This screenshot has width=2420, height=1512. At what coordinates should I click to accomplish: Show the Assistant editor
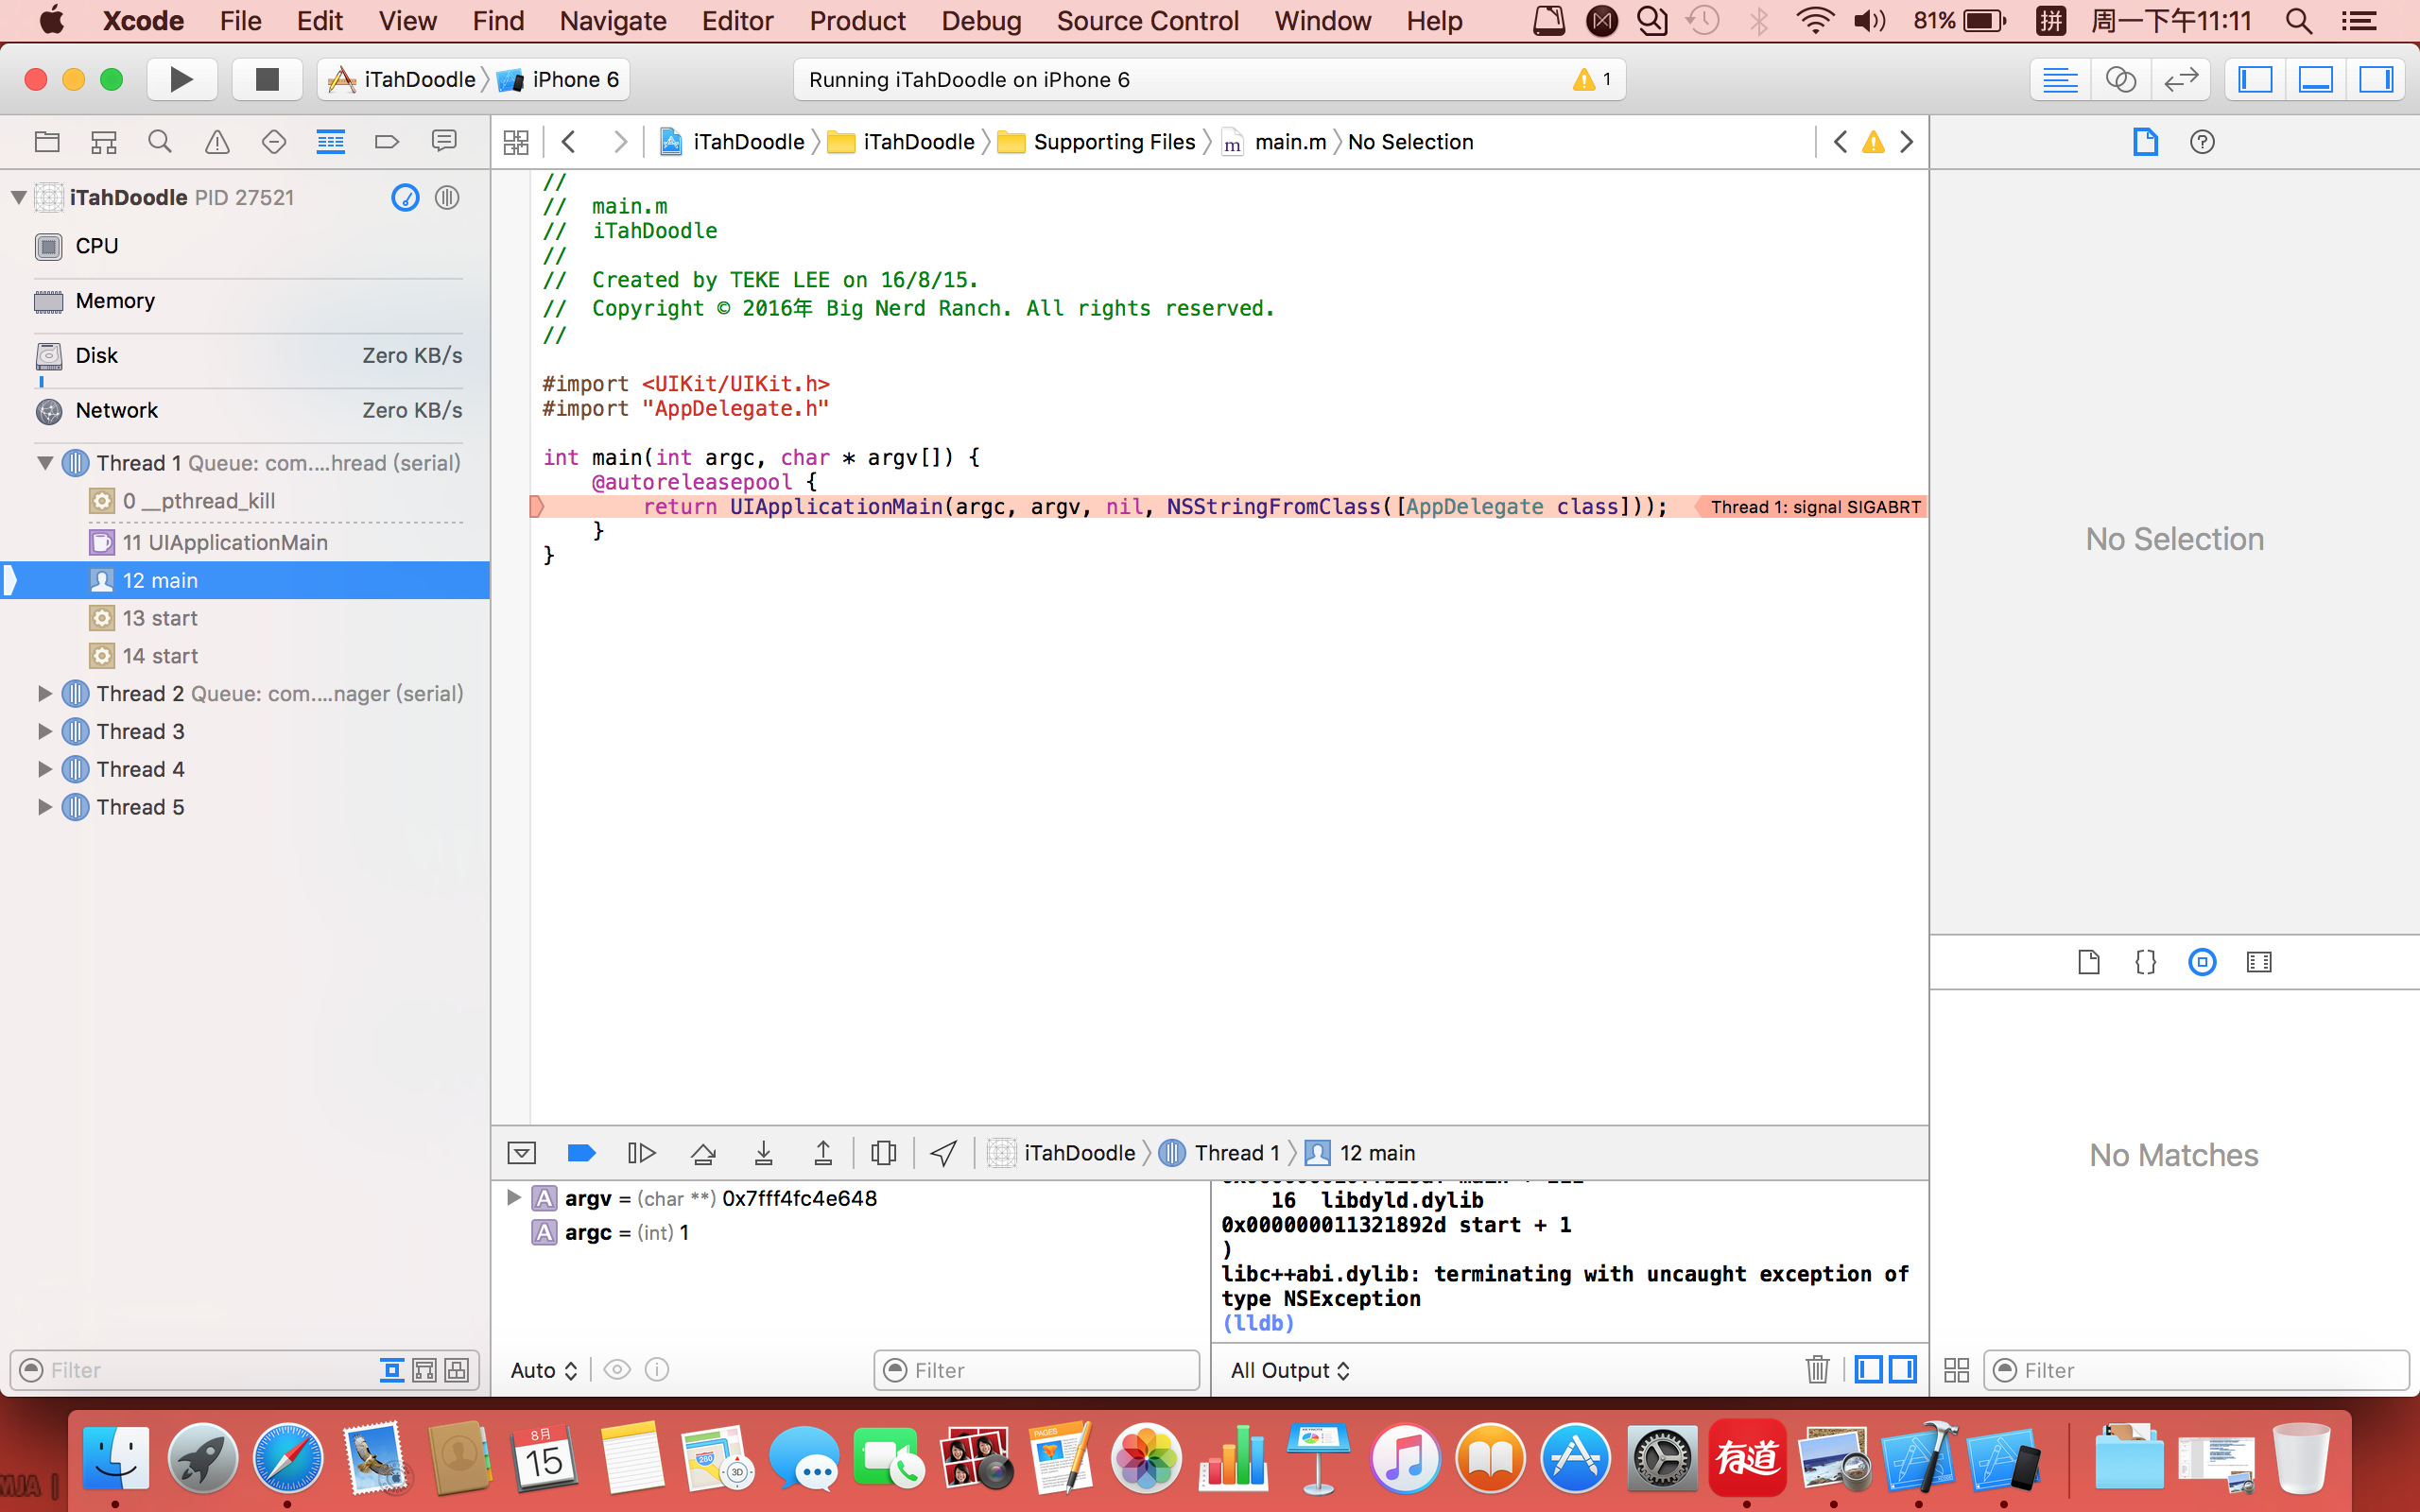click(x=2121, y=79)
